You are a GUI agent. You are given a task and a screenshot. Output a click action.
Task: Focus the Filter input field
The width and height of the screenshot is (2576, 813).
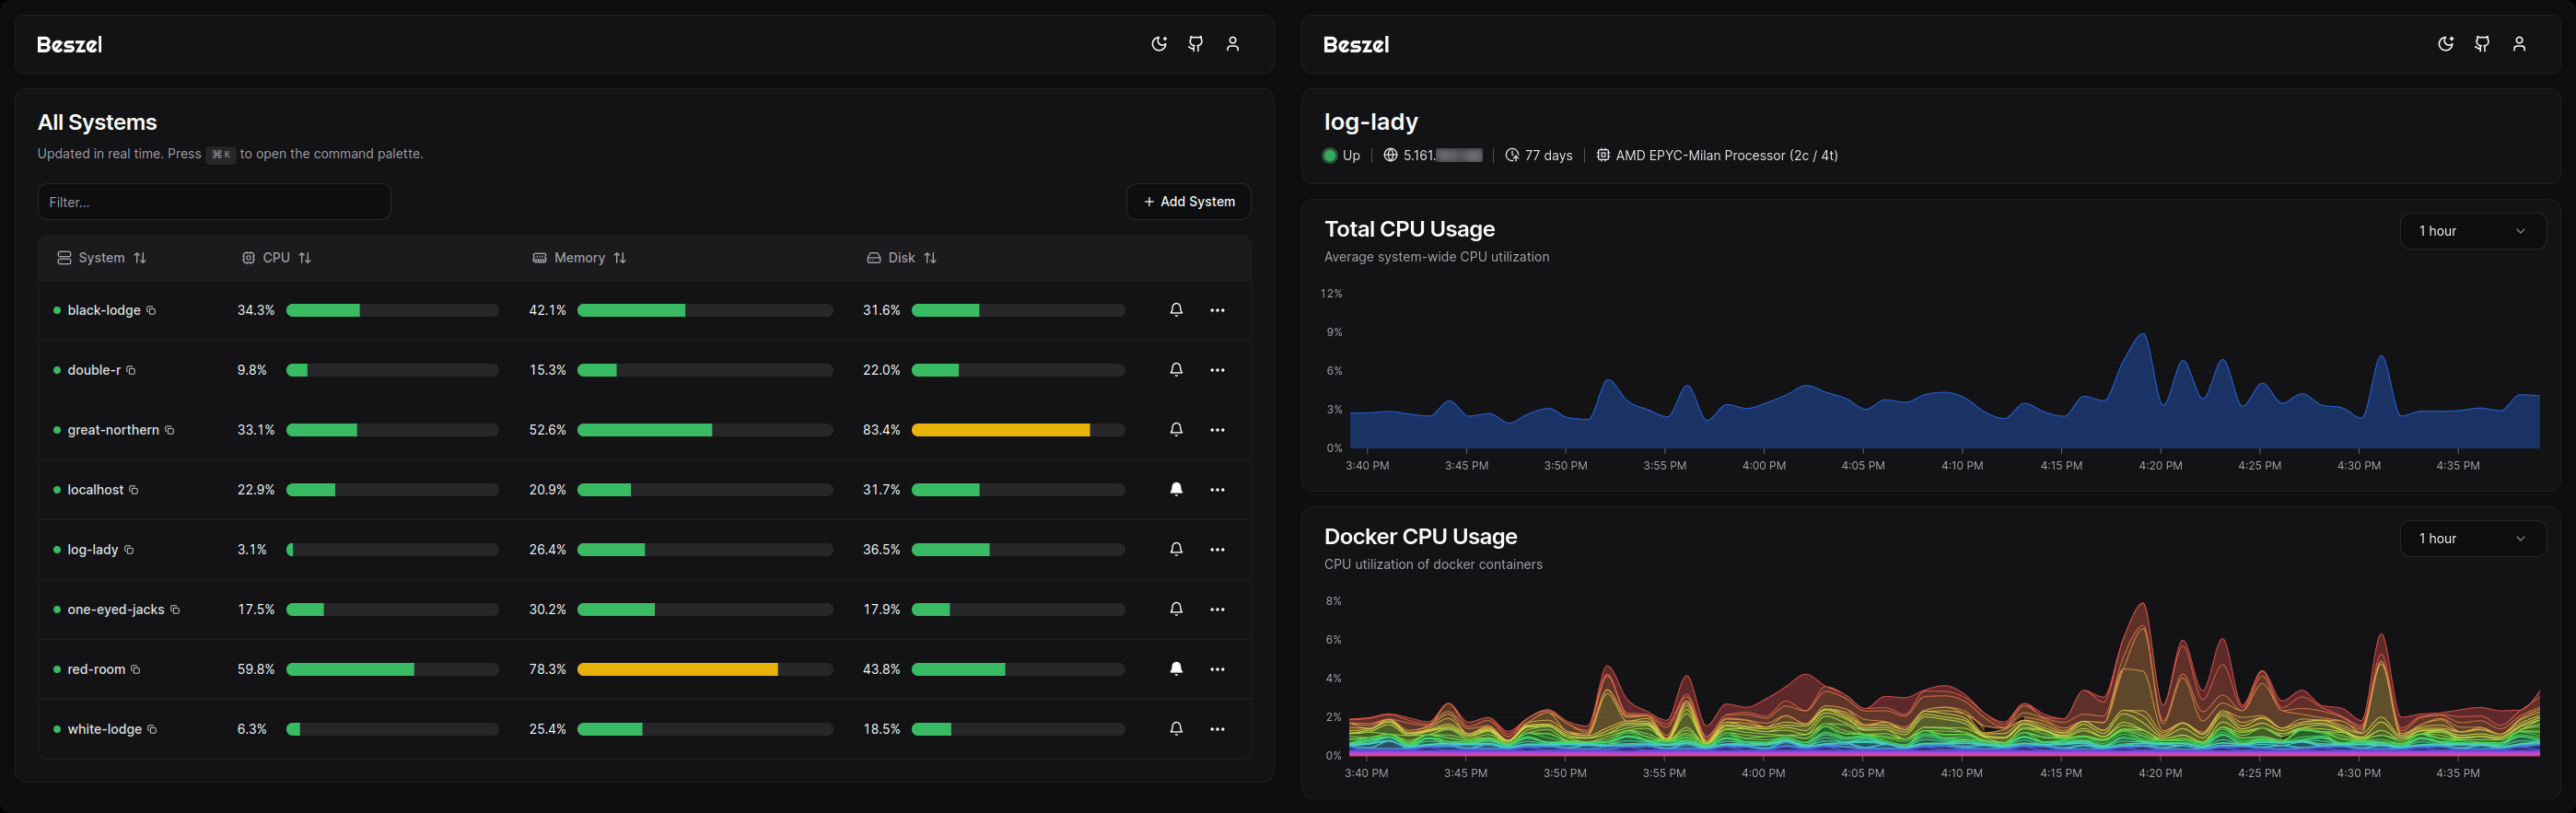214,202
